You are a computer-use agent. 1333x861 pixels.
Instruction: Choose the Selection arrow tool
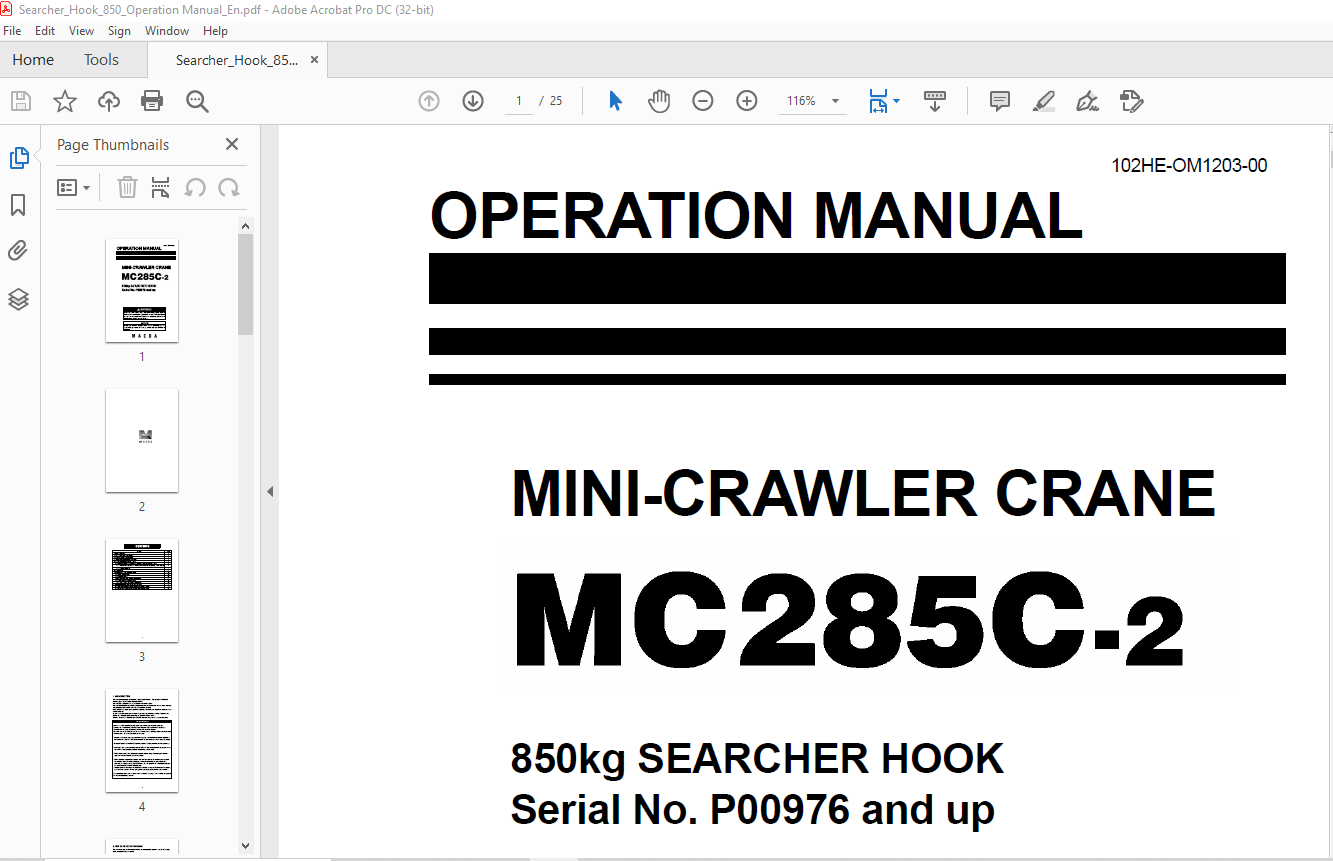tap(615, 101)
